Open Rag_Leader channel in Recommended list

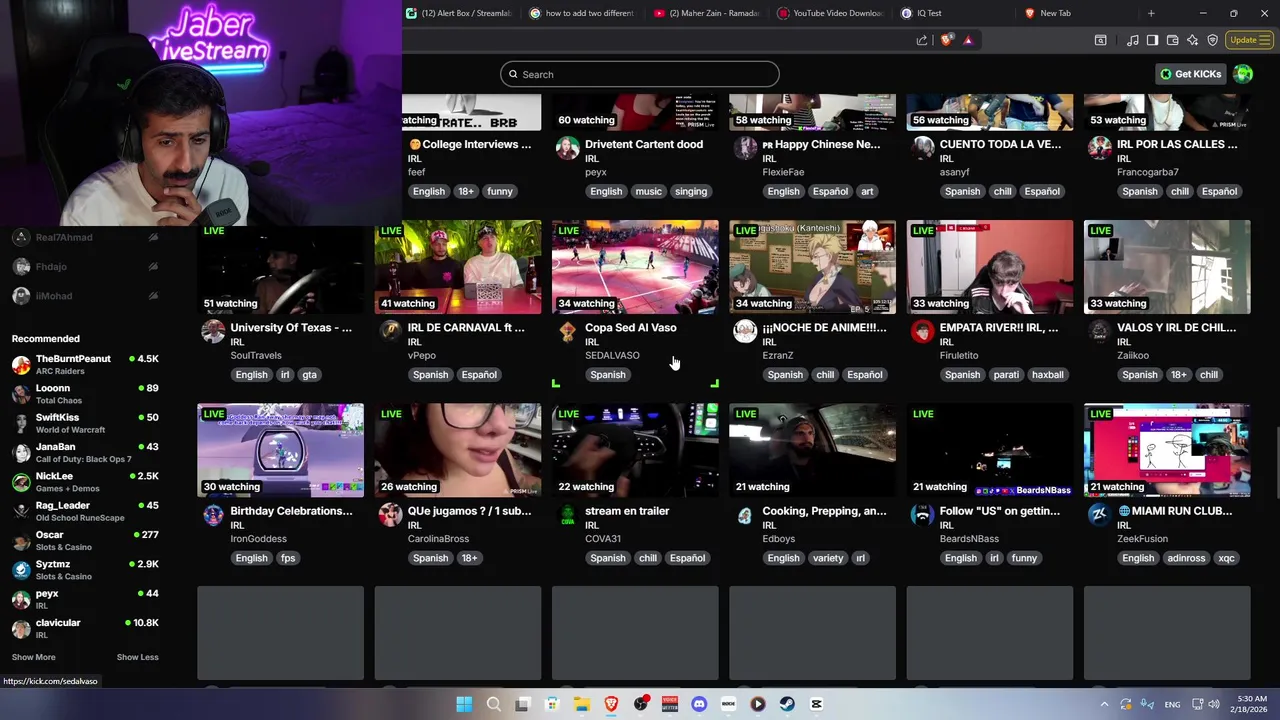click(x=85, y=511)
